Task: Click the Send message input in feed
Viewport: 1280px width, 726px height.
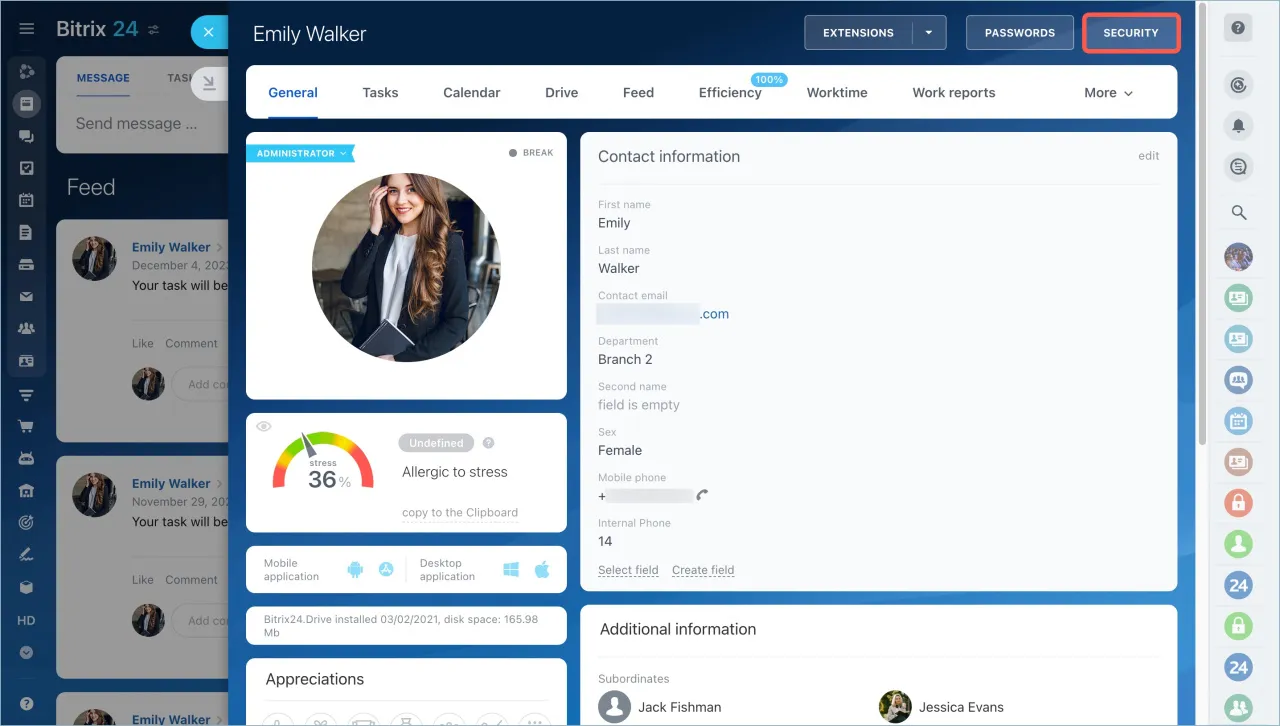Action: pyautogui.click(x=137, y=124)
